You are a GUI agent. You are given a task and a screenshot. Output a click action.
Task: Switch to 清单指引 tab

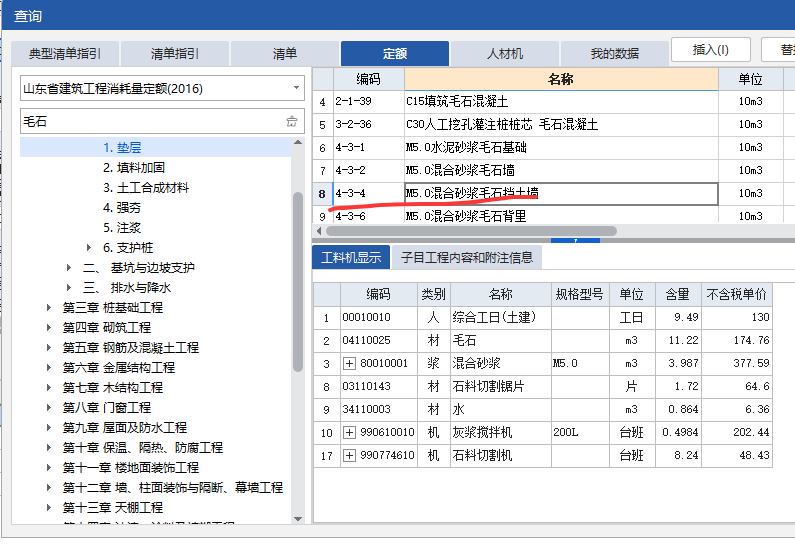point(174,54)
